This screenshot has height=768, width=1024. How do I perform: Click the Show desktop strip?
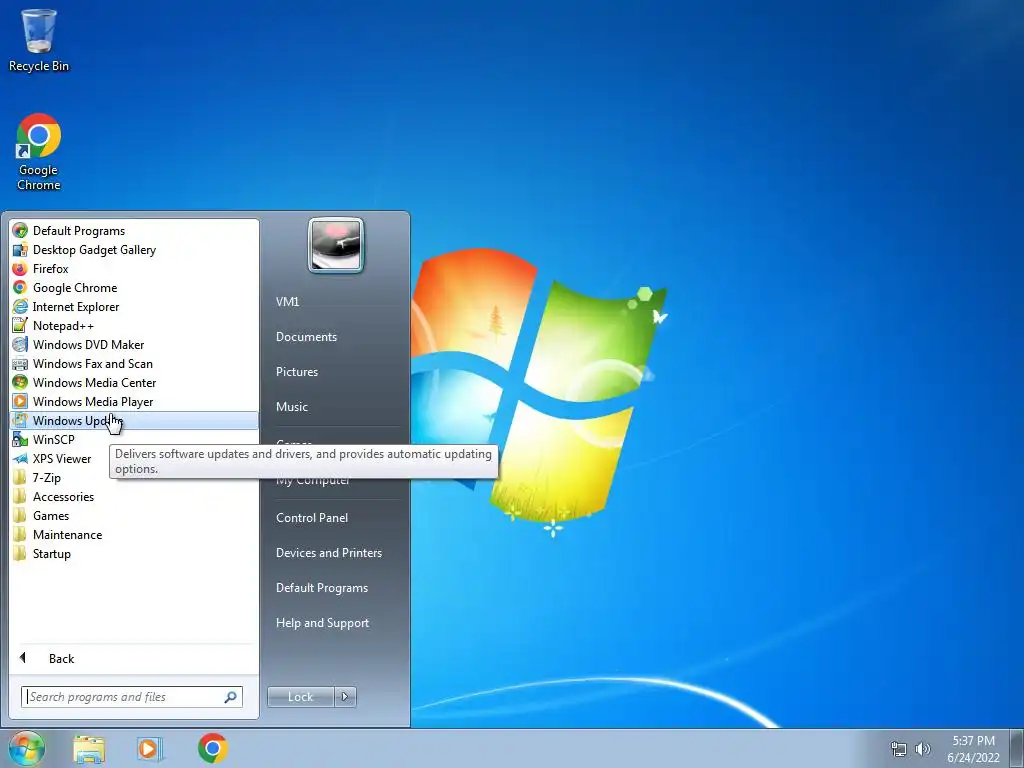tap(1018, 748)
